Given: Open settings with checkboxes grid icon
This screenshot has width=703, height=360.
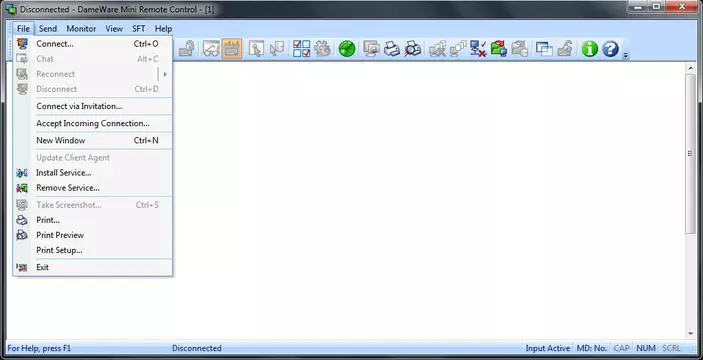Looking at the screenshot, I should pyautogui.click(x=301, y=48).
